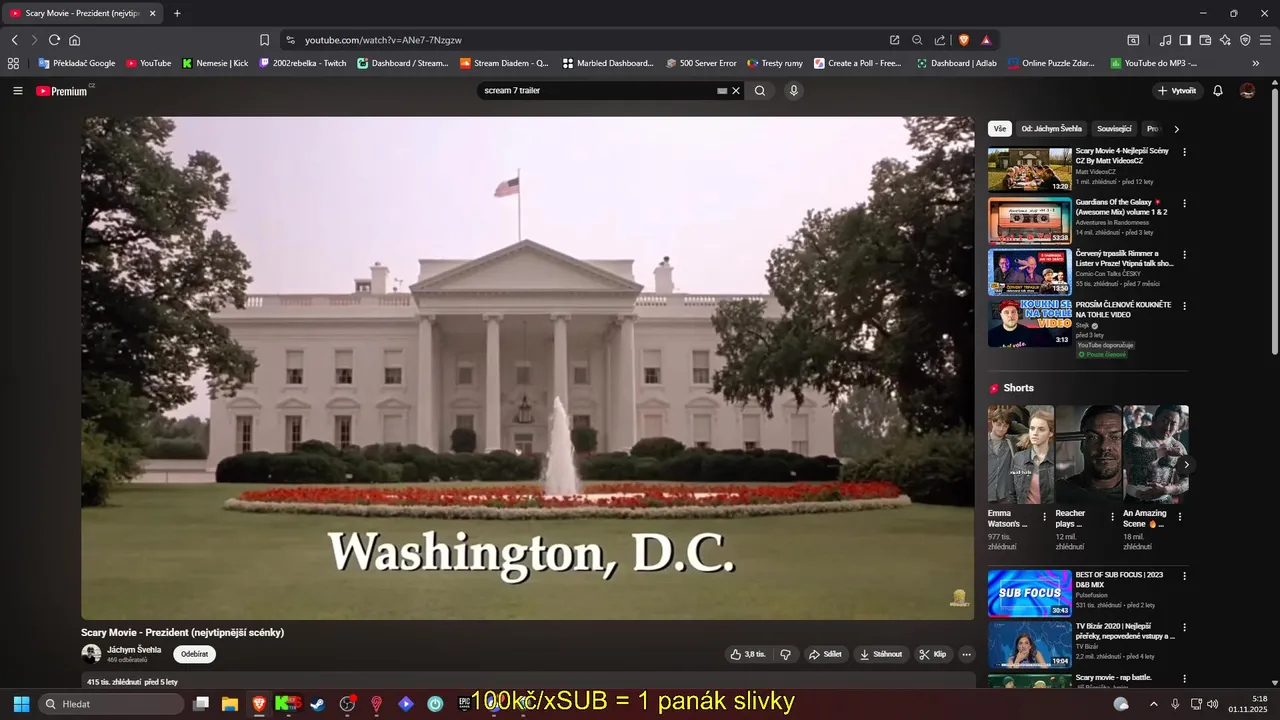1280x720 pixels.
Task: Launch Steam from the taskbar
Action: pos(317,704)
